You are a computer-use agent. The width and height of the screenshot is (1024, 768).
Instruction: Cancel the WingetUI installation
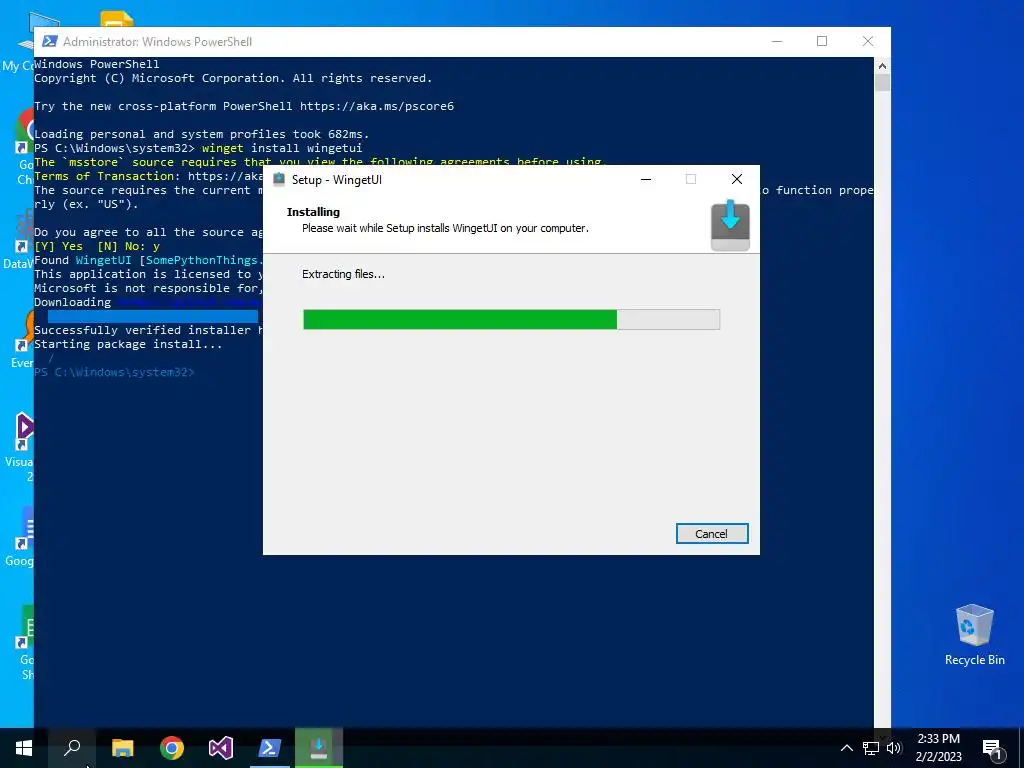[x=712, y=534]
